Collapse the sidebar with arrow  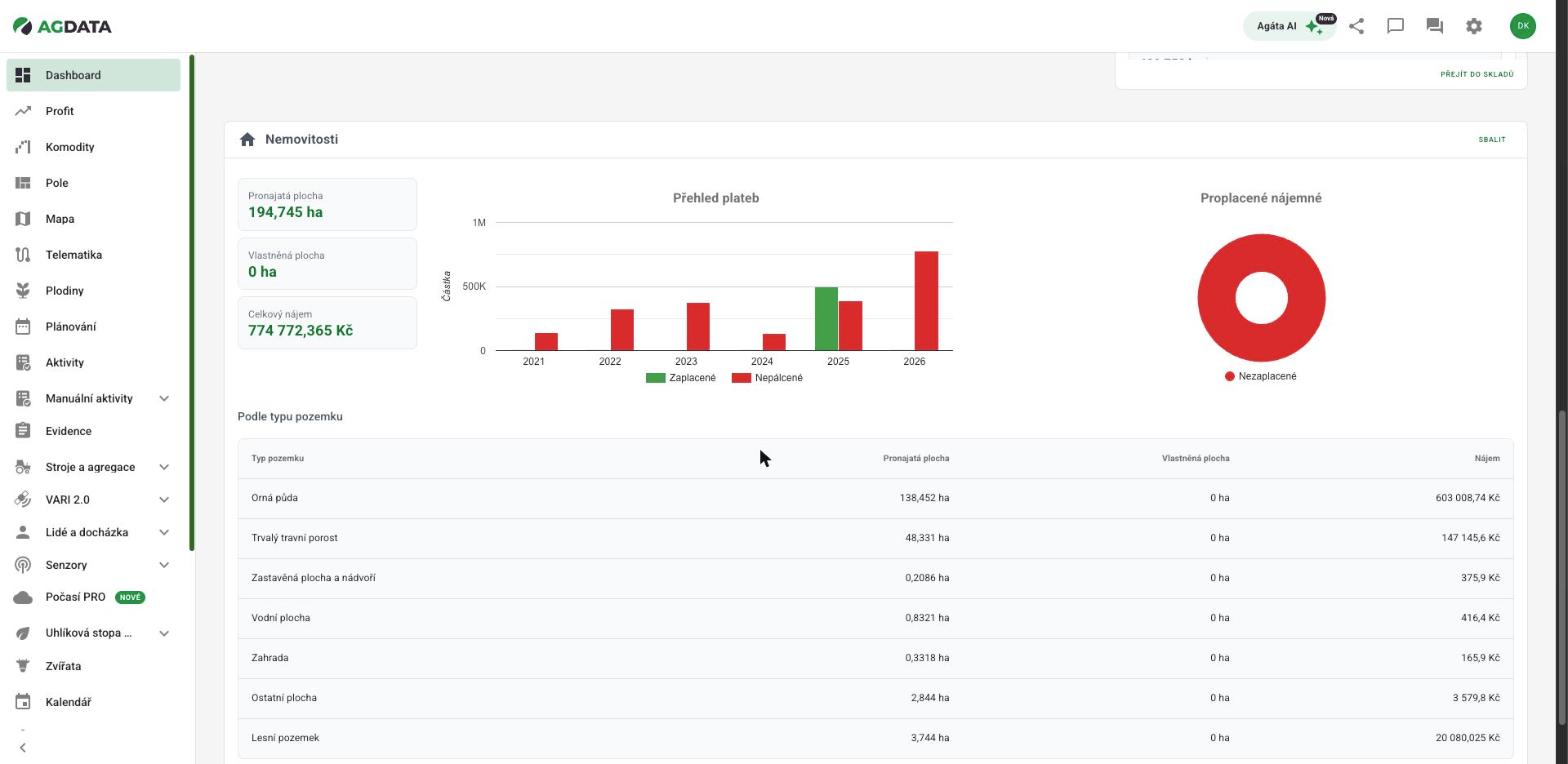point(23,747)
